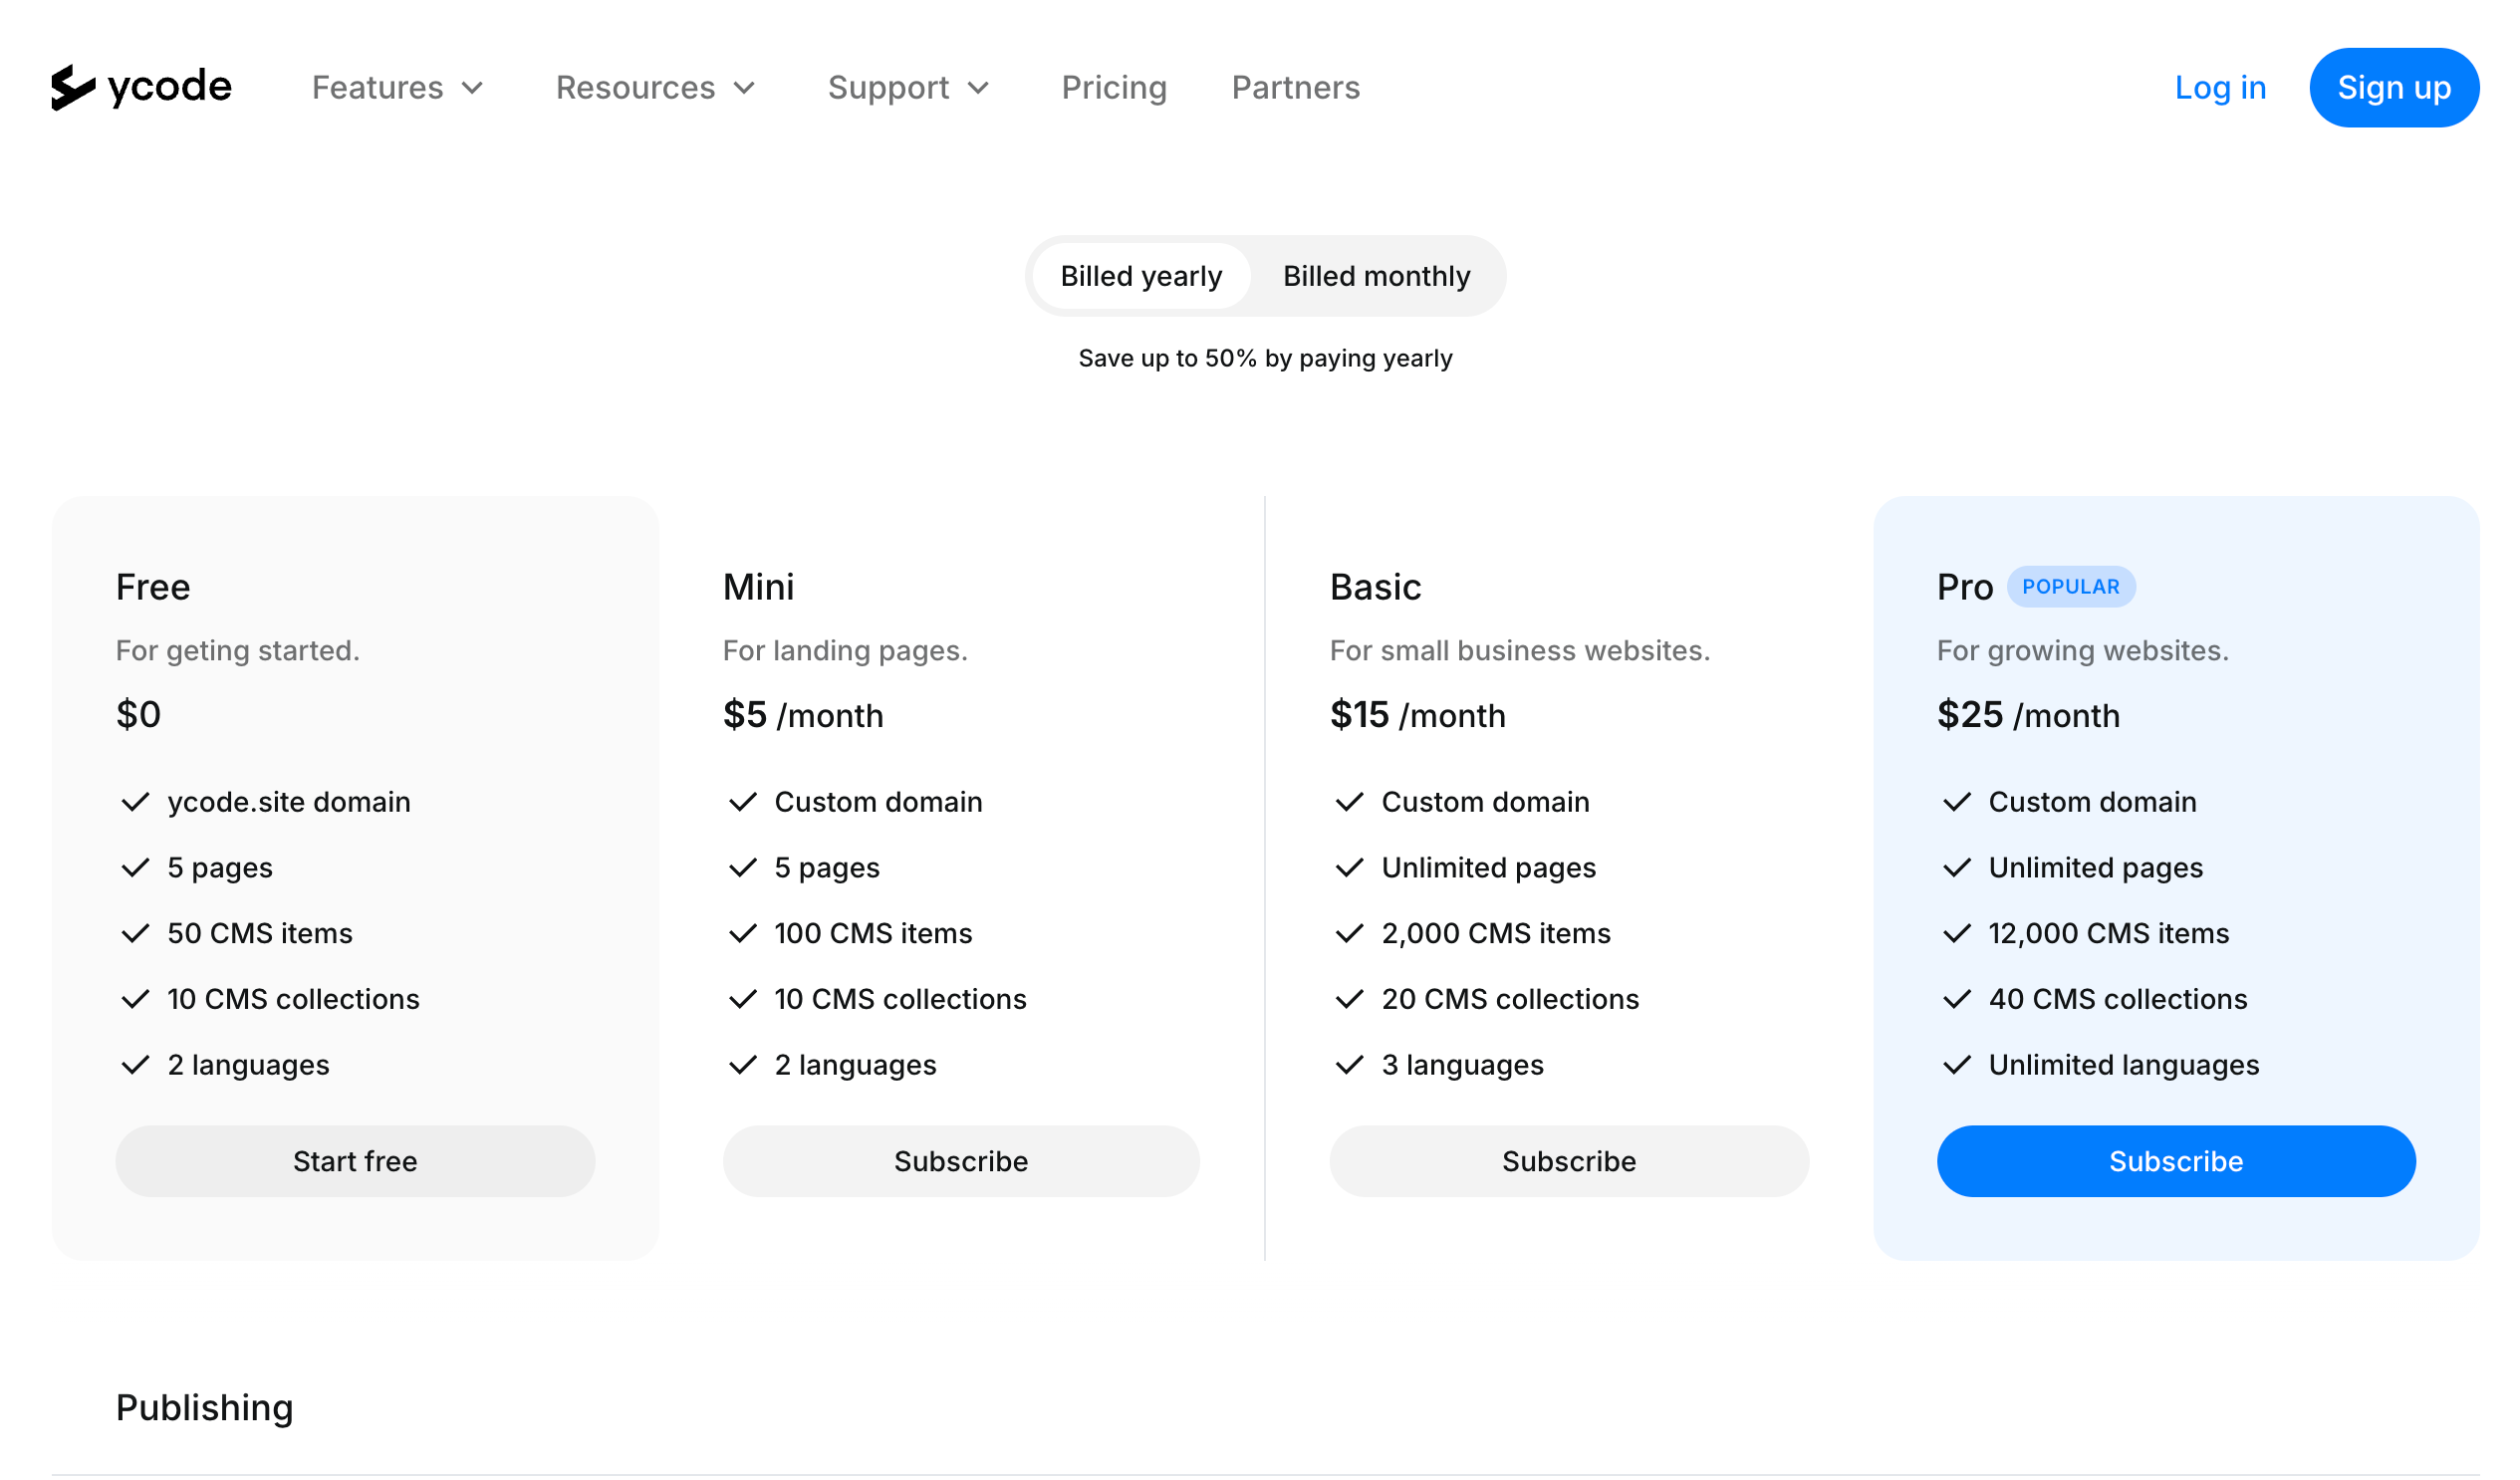2520x1480 pixels.
Task: Click the blue Sign up button
Action: point(2393,88)
